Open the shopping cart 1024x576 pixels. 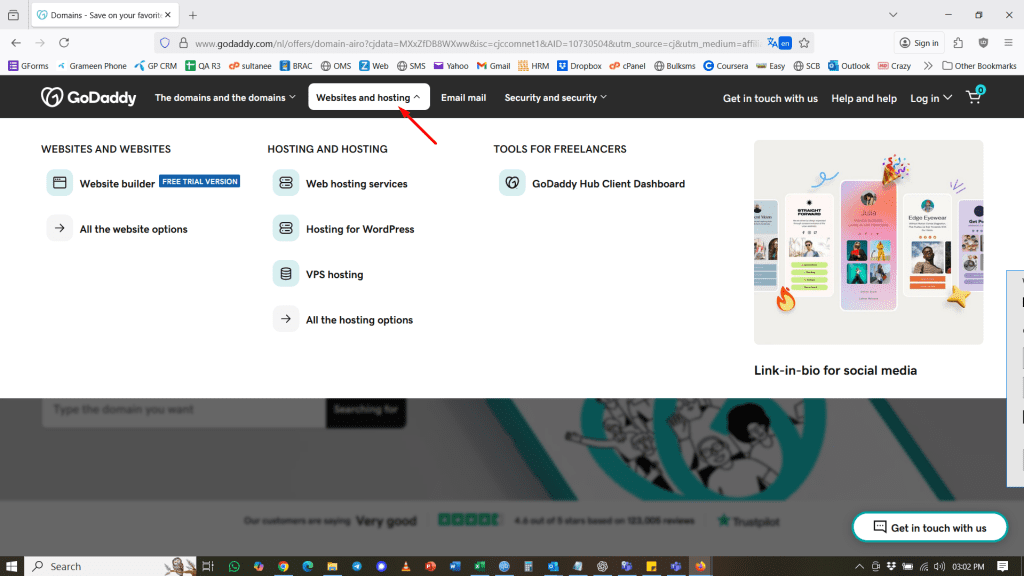tap(972, 97)
